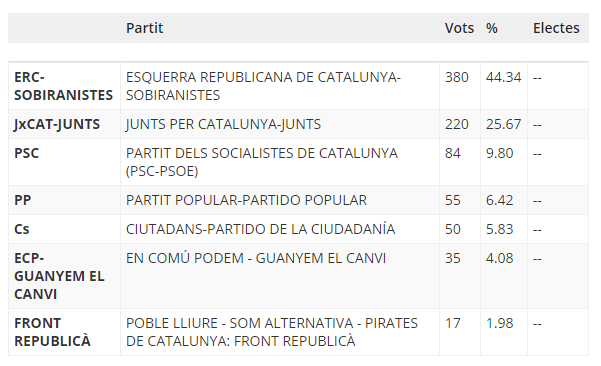Click the Partit column header
This screenshot has width=601, height=366.
pos(145,28)
